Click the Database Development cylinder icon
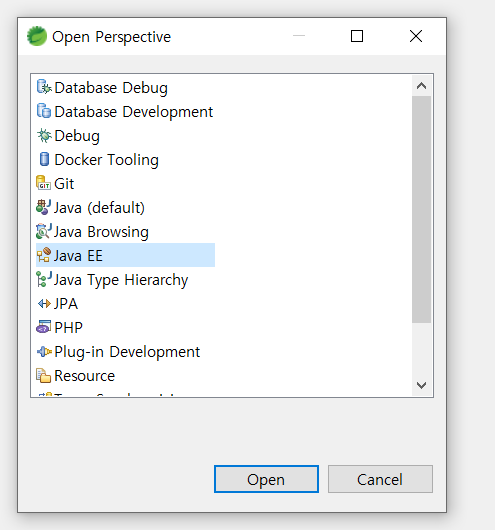 point(44,111)
